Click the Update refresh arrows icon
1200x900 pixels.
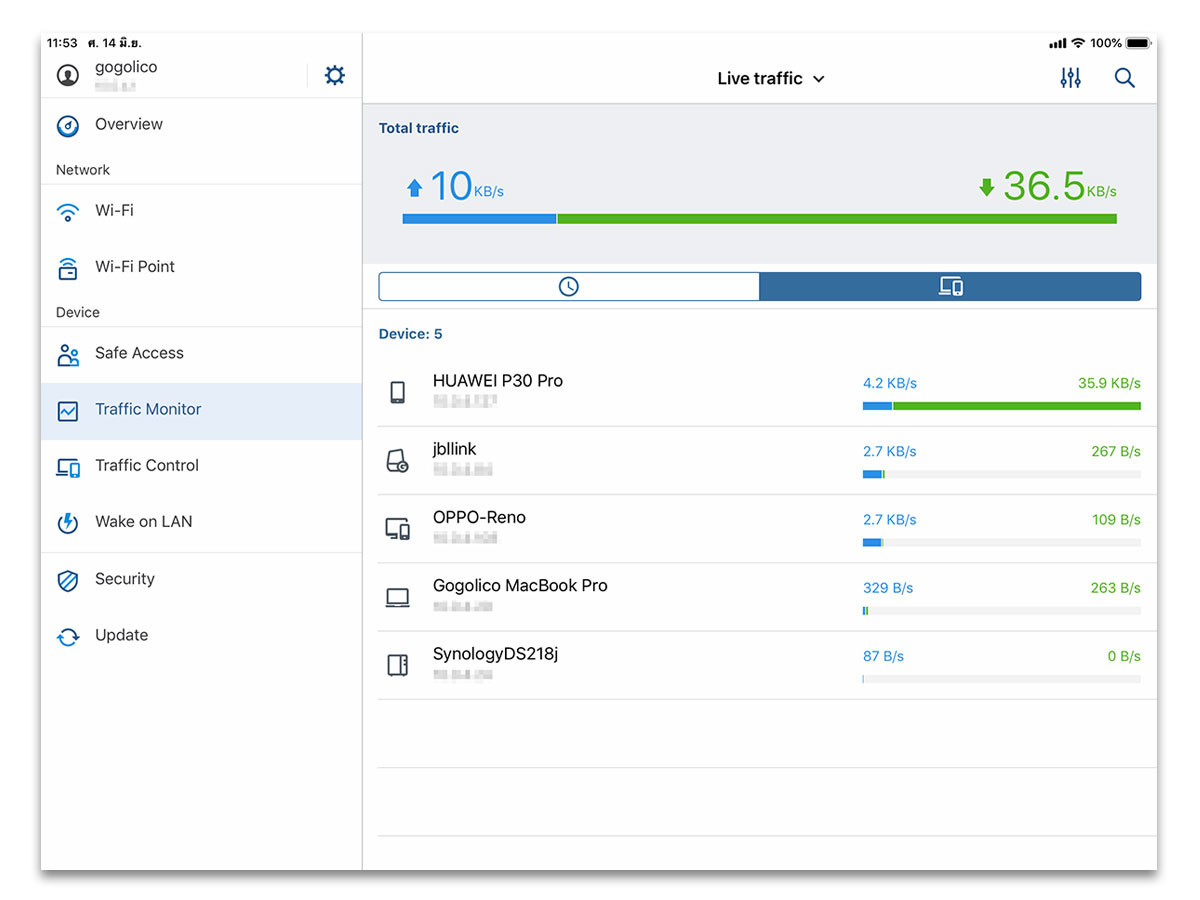pos(68,637)
